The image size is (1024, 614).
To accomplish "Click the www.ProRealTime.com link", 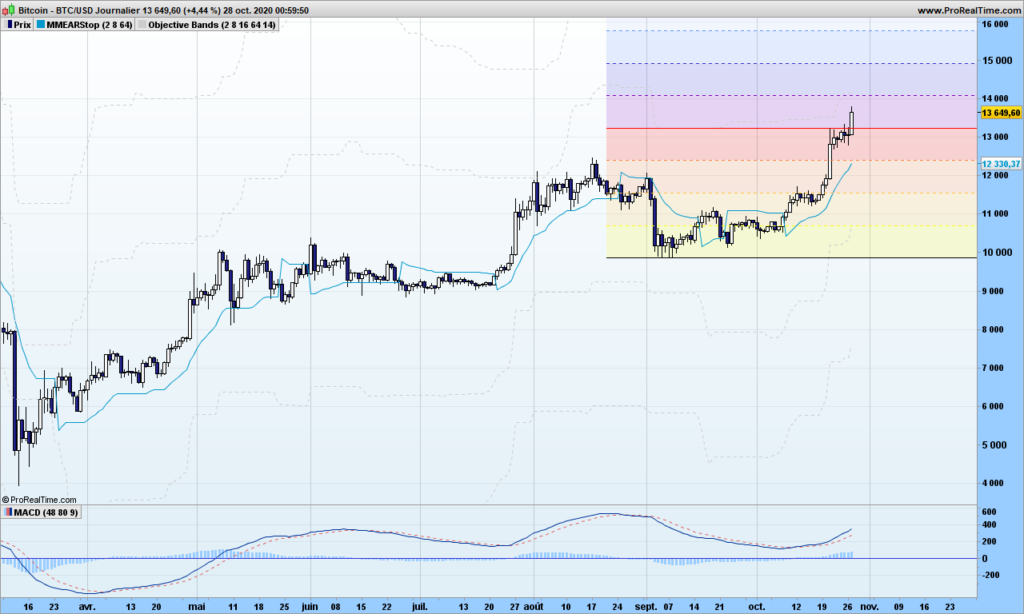I will tap(969, 10).
